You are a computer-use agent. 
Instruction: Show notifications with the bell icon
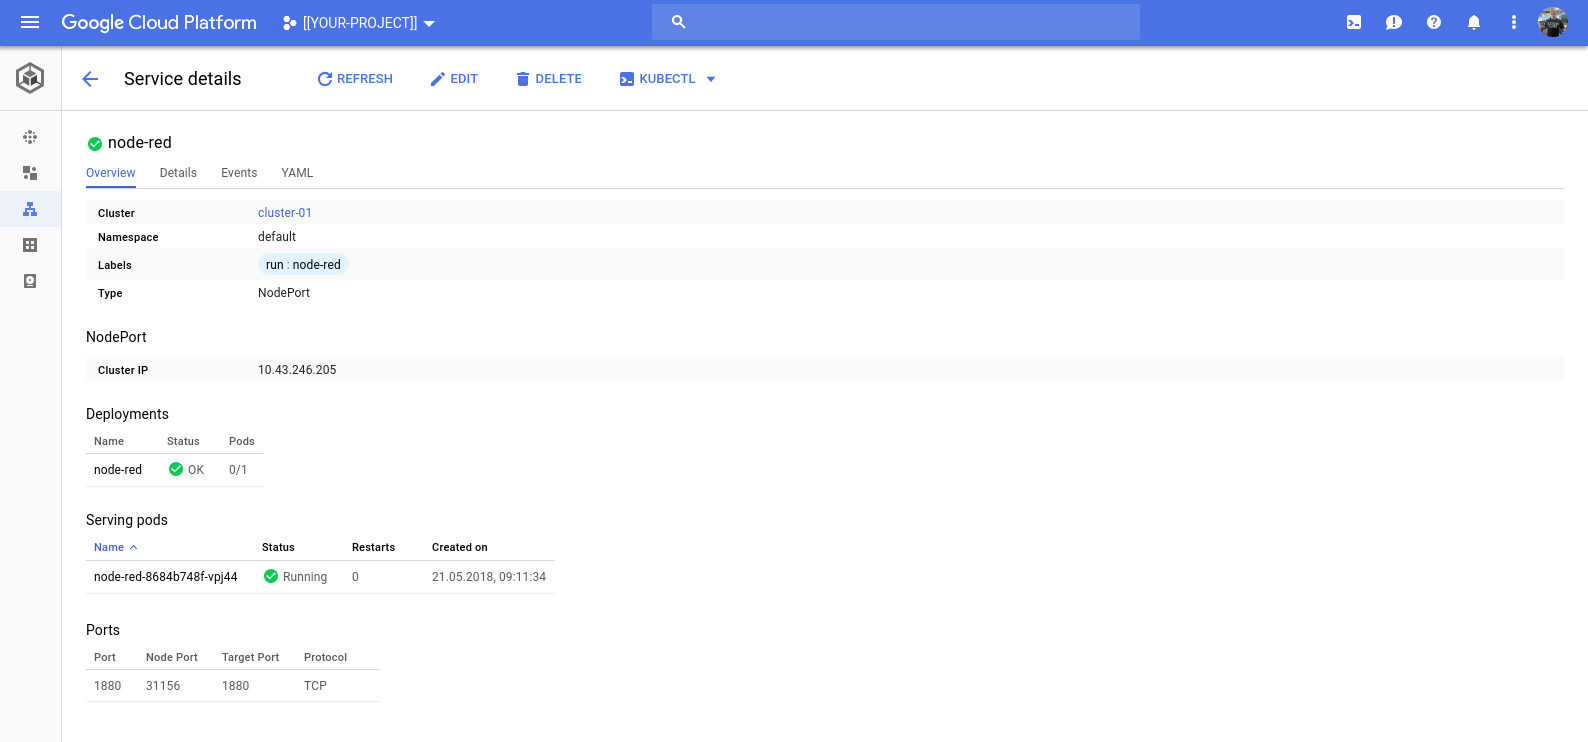coord(1474,22)
